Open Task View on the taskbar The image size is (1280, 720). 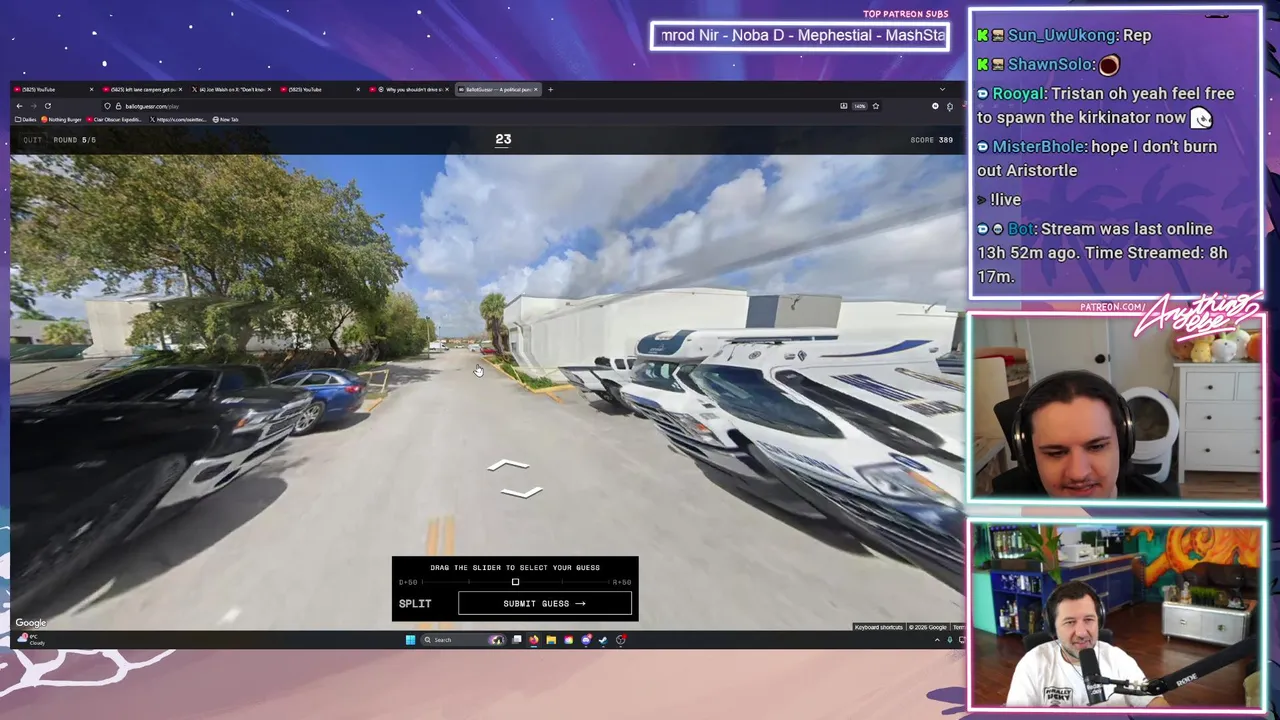click(x=516, y=640)
